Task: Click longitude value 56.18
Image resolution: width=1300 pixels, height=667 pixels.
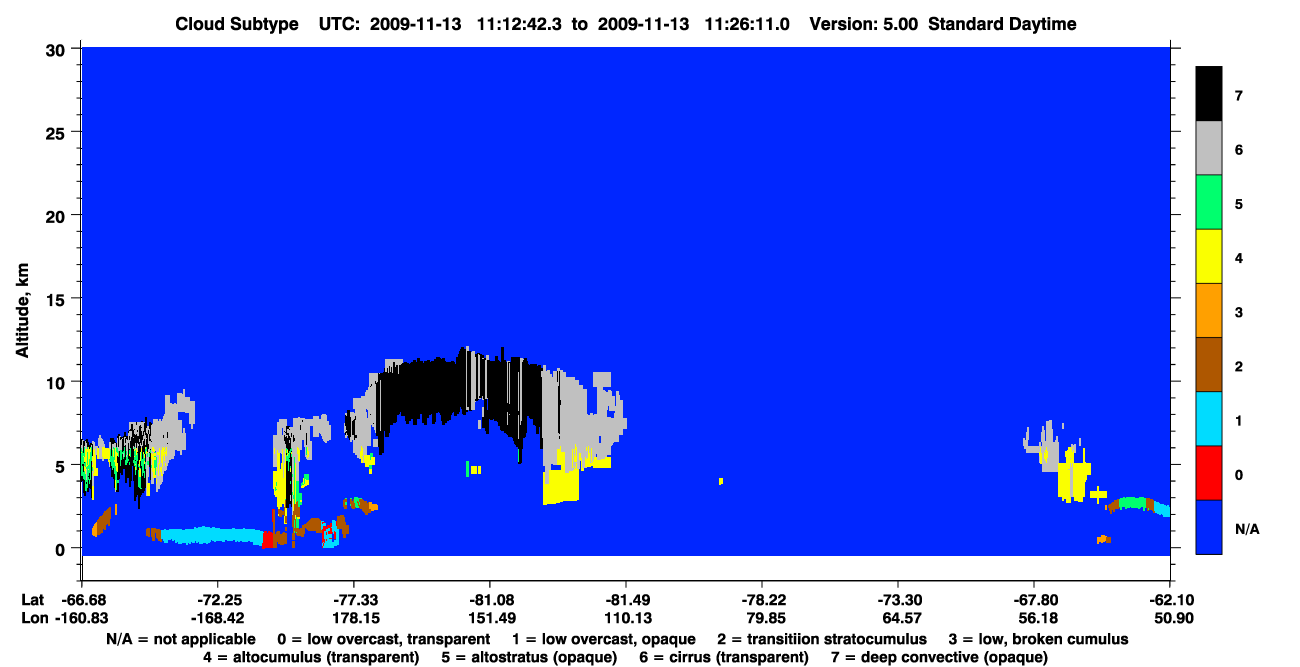Action: point(1034,619)
